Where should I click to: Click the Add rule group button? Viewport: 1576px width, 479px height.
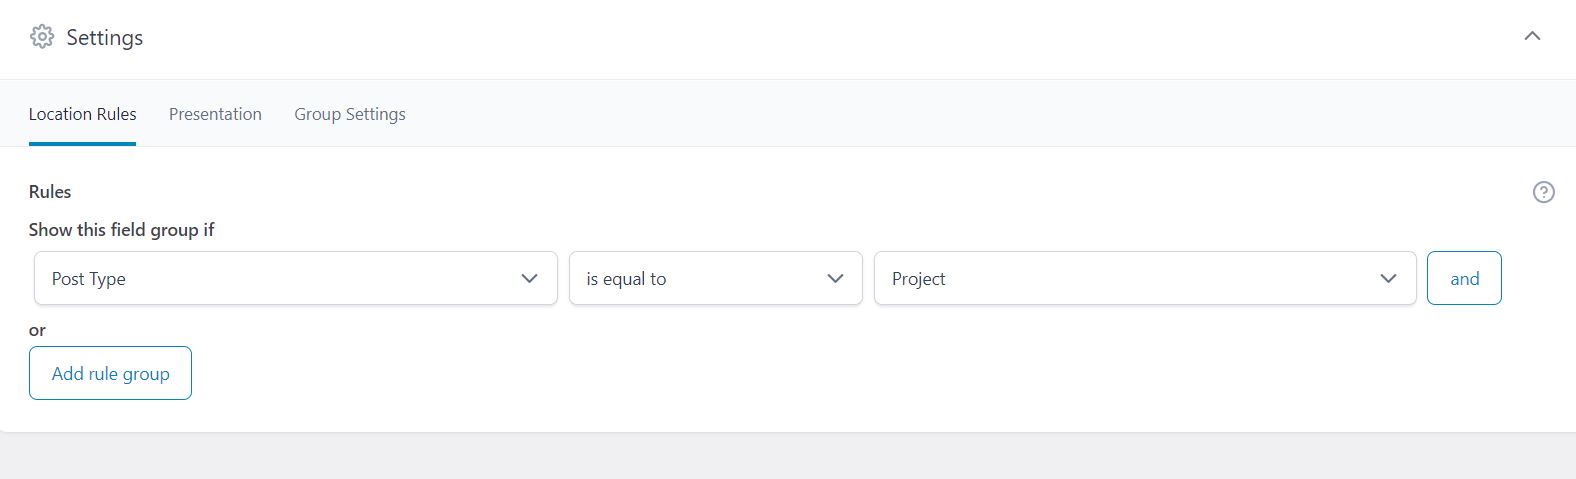(x=110, y=373)
